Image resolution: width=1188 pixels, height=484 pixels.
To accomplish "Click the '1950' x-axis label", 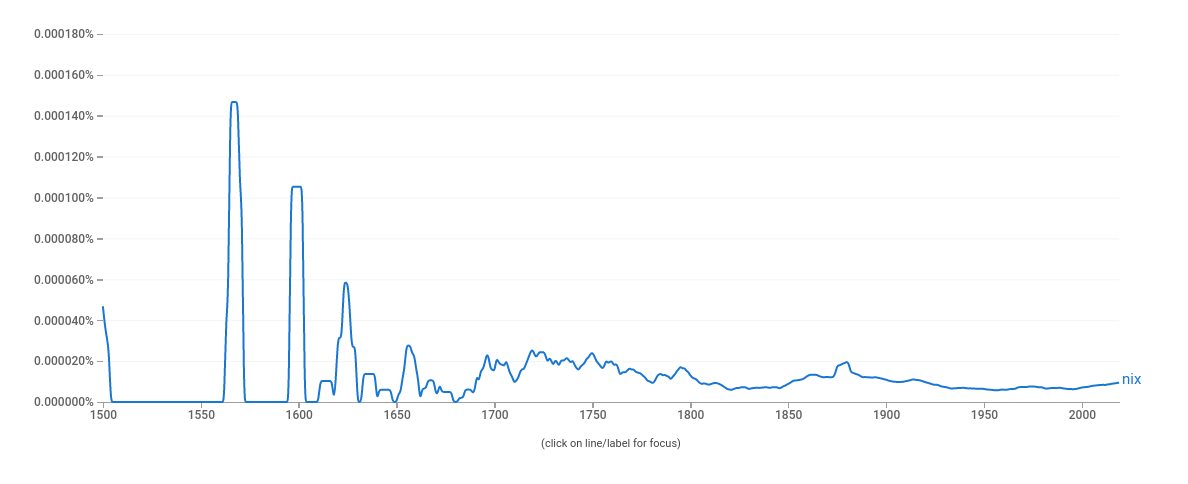I will [x=984, y=414].
